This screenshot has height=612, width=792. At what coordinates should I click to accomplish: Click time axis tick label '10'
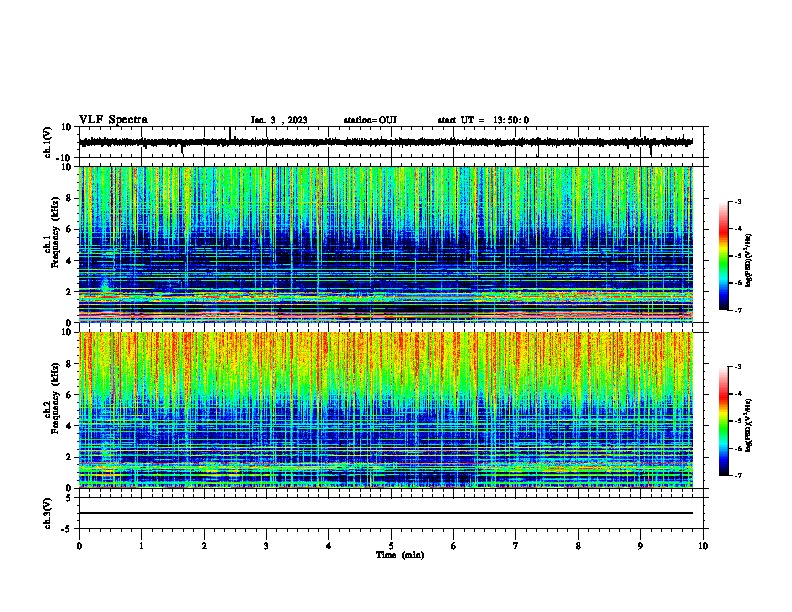point(703,546)
